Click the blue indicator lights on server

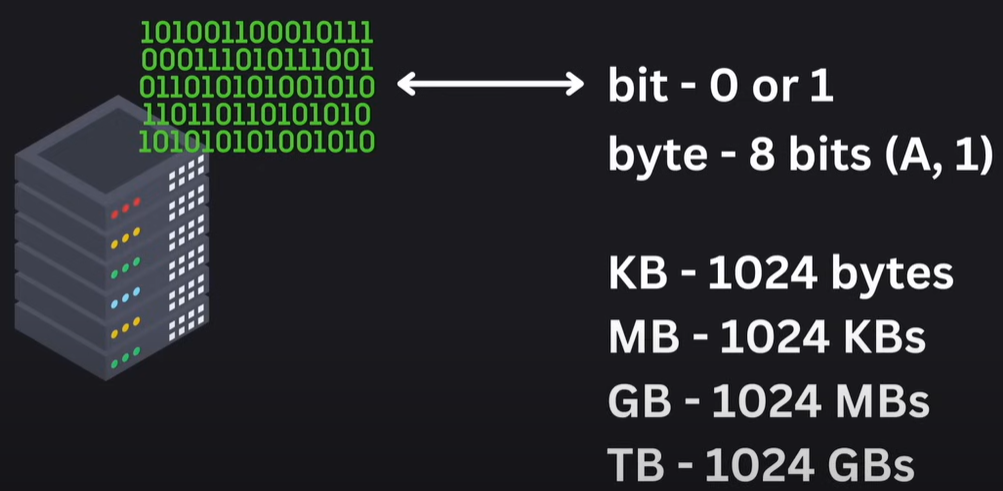click(x=125, y=299)
